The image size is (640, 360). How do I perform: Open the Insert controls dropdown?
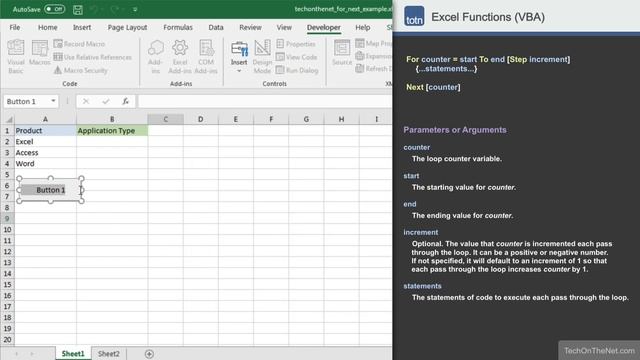tap(239, 56)
